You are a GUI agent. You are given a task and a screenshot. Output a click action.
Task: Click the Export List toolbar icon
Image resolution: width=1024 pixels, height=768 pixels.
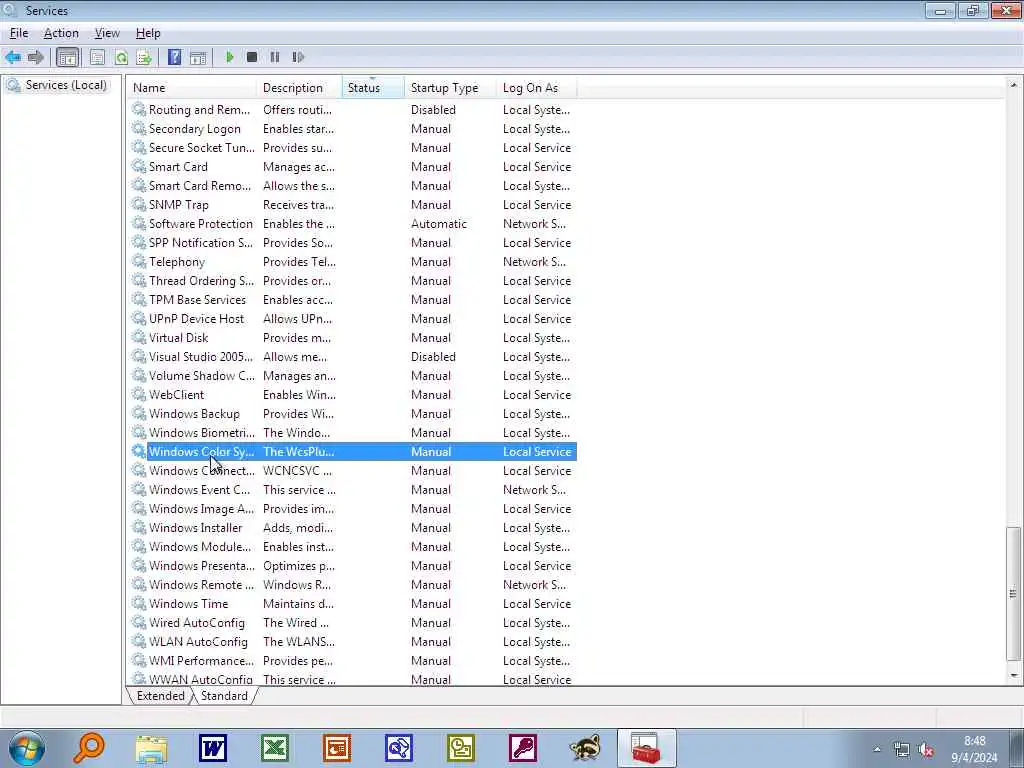pos(144,57)
